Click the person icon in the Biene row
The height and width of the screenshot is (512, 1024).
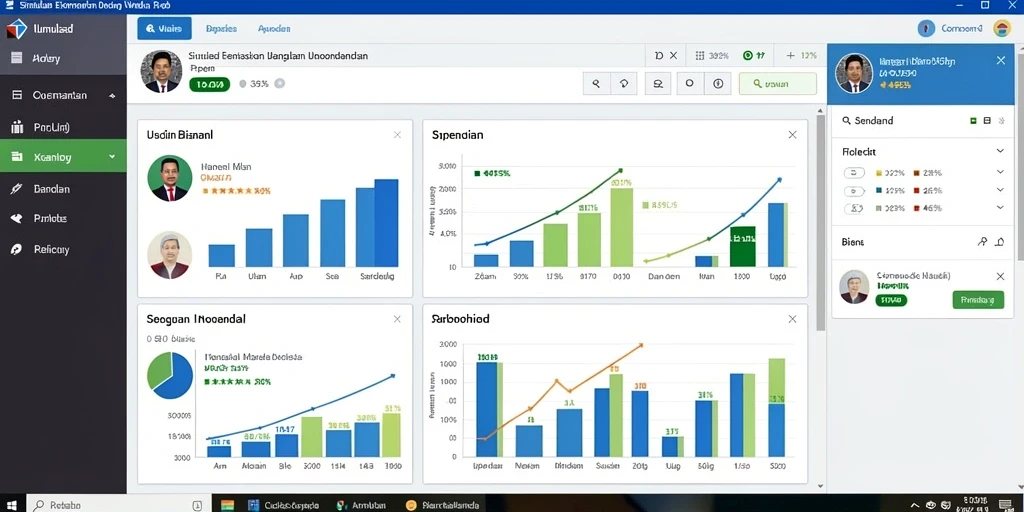982,242
